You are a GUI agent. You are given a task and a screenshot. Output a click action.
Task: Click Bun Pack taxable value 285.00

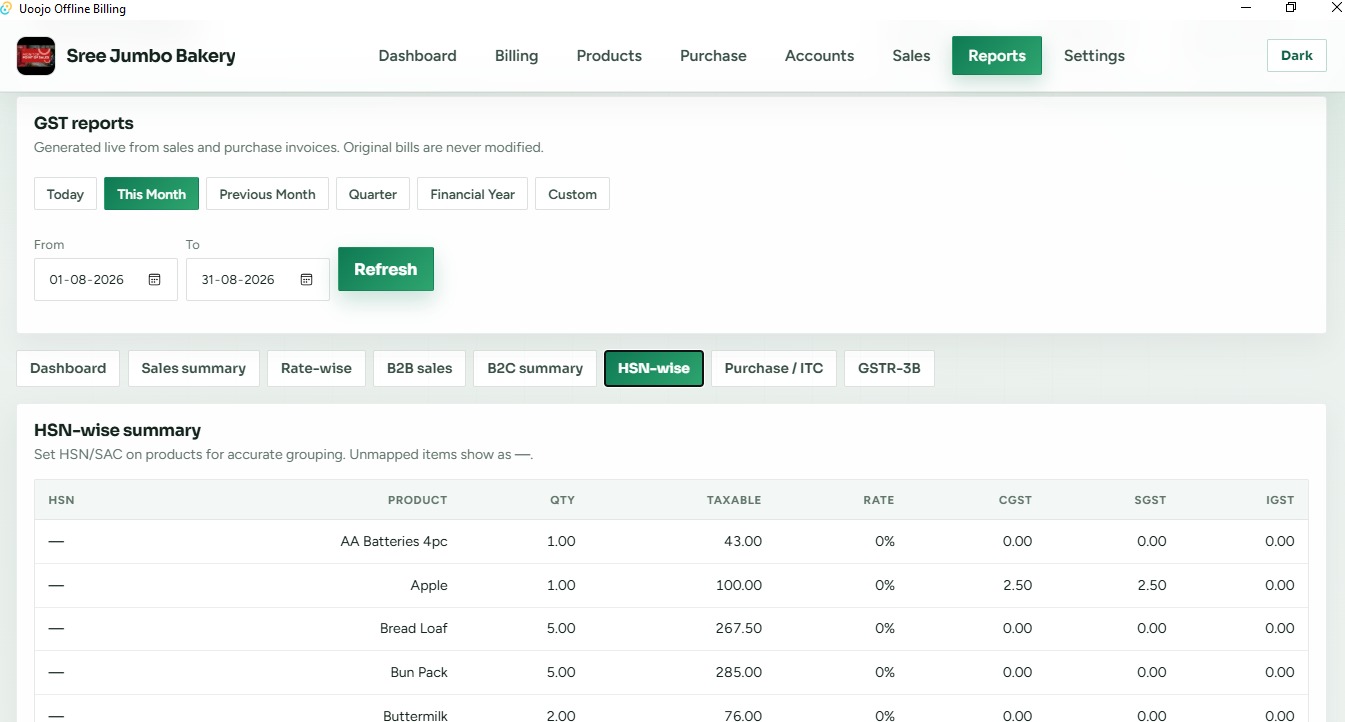[739, 672]
